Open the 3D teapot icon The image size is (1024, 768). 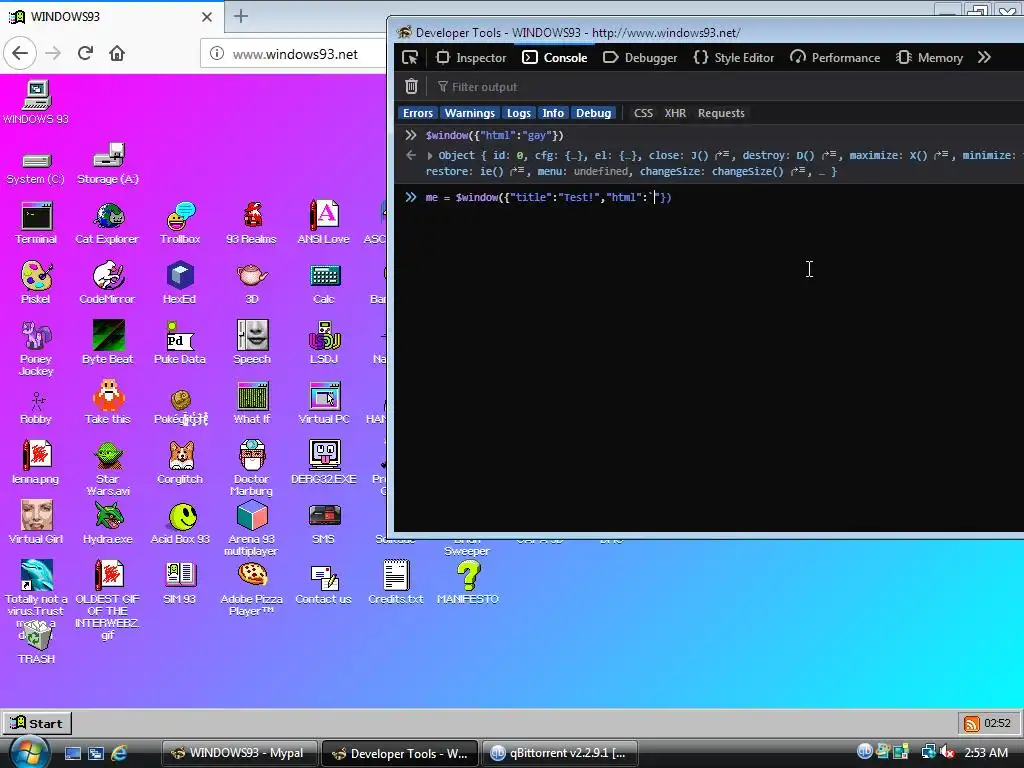(252, 283)
